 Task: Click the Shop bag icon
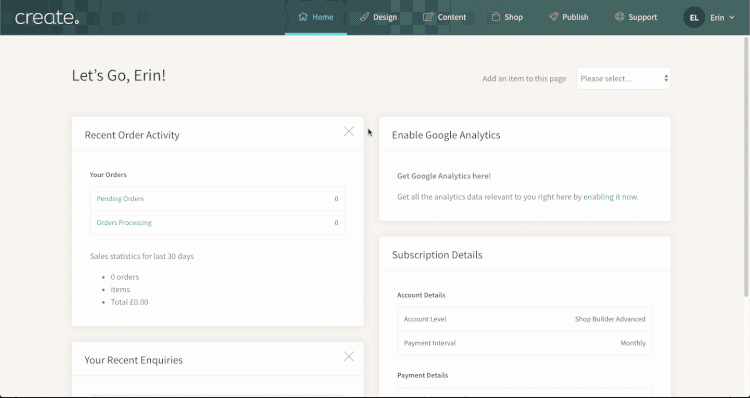tap(496, 17)
